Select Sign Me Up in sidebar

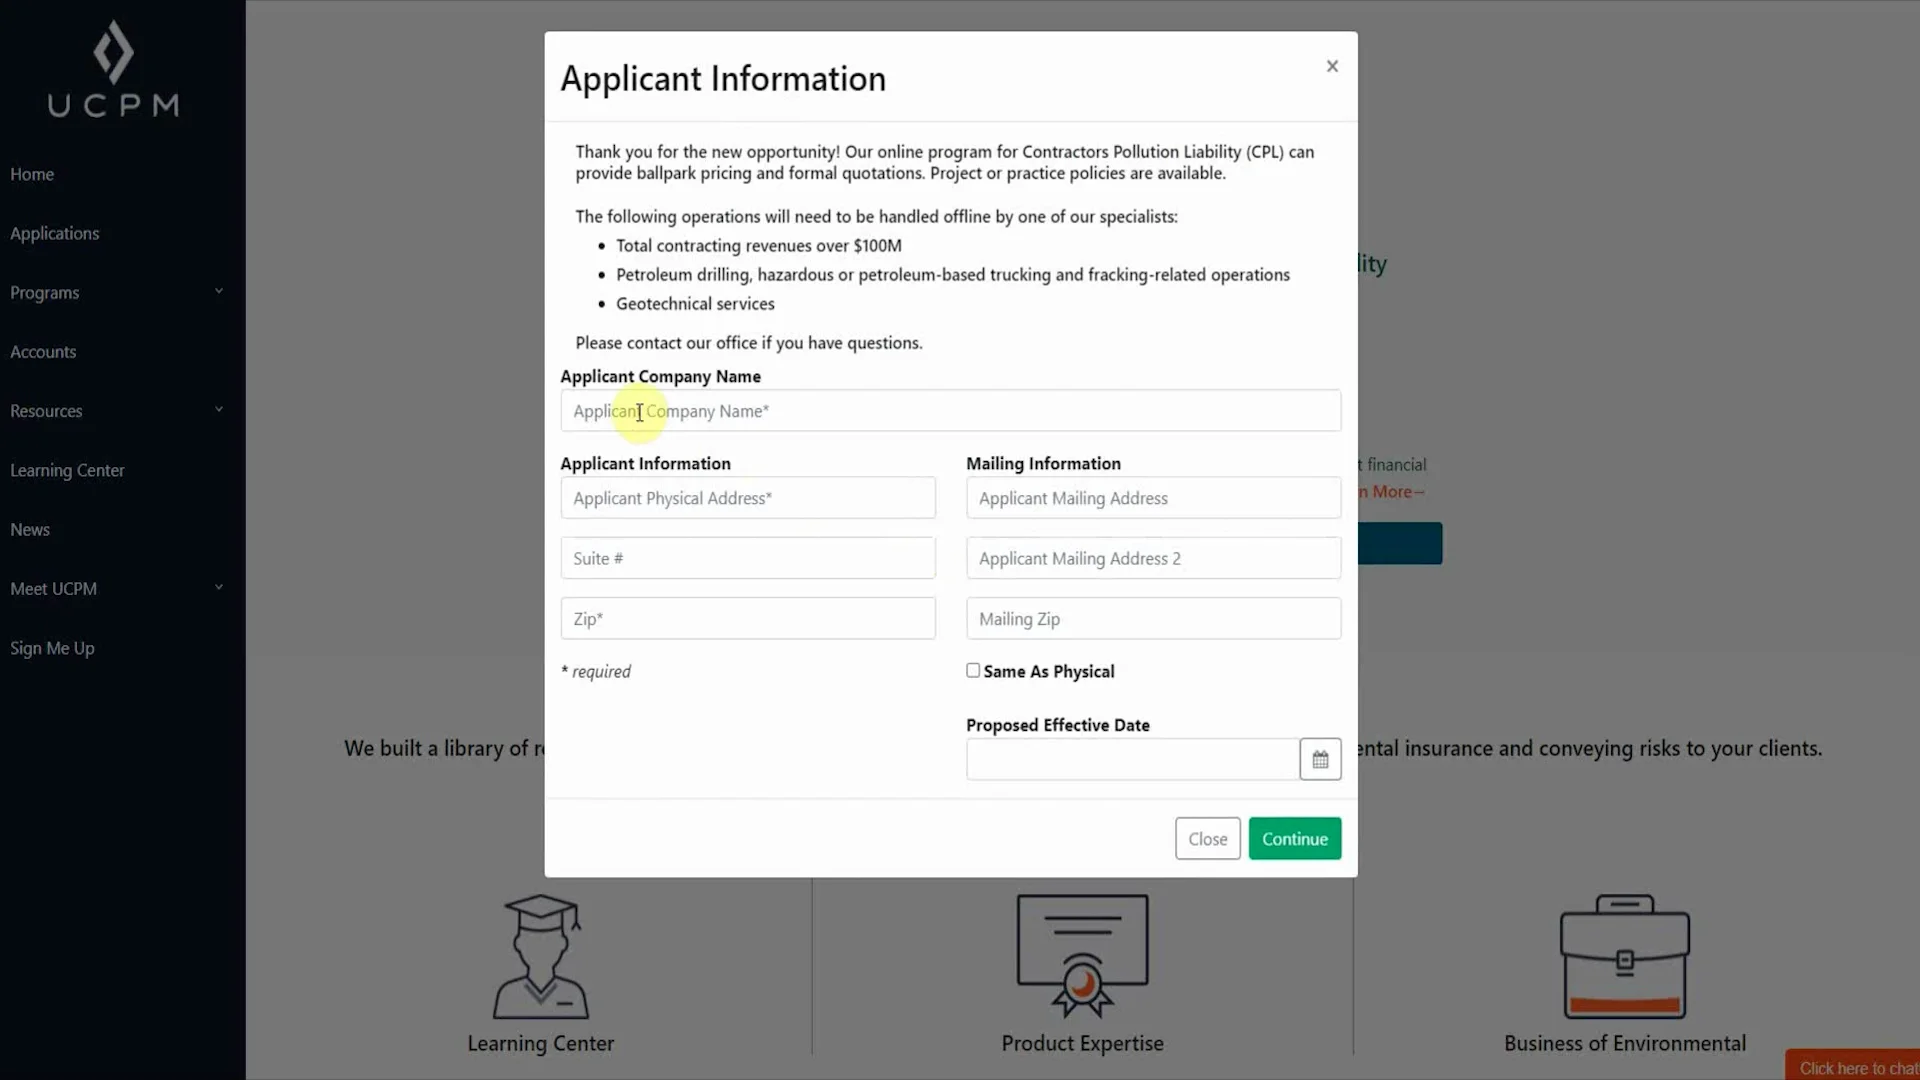[x=52, y=648]
